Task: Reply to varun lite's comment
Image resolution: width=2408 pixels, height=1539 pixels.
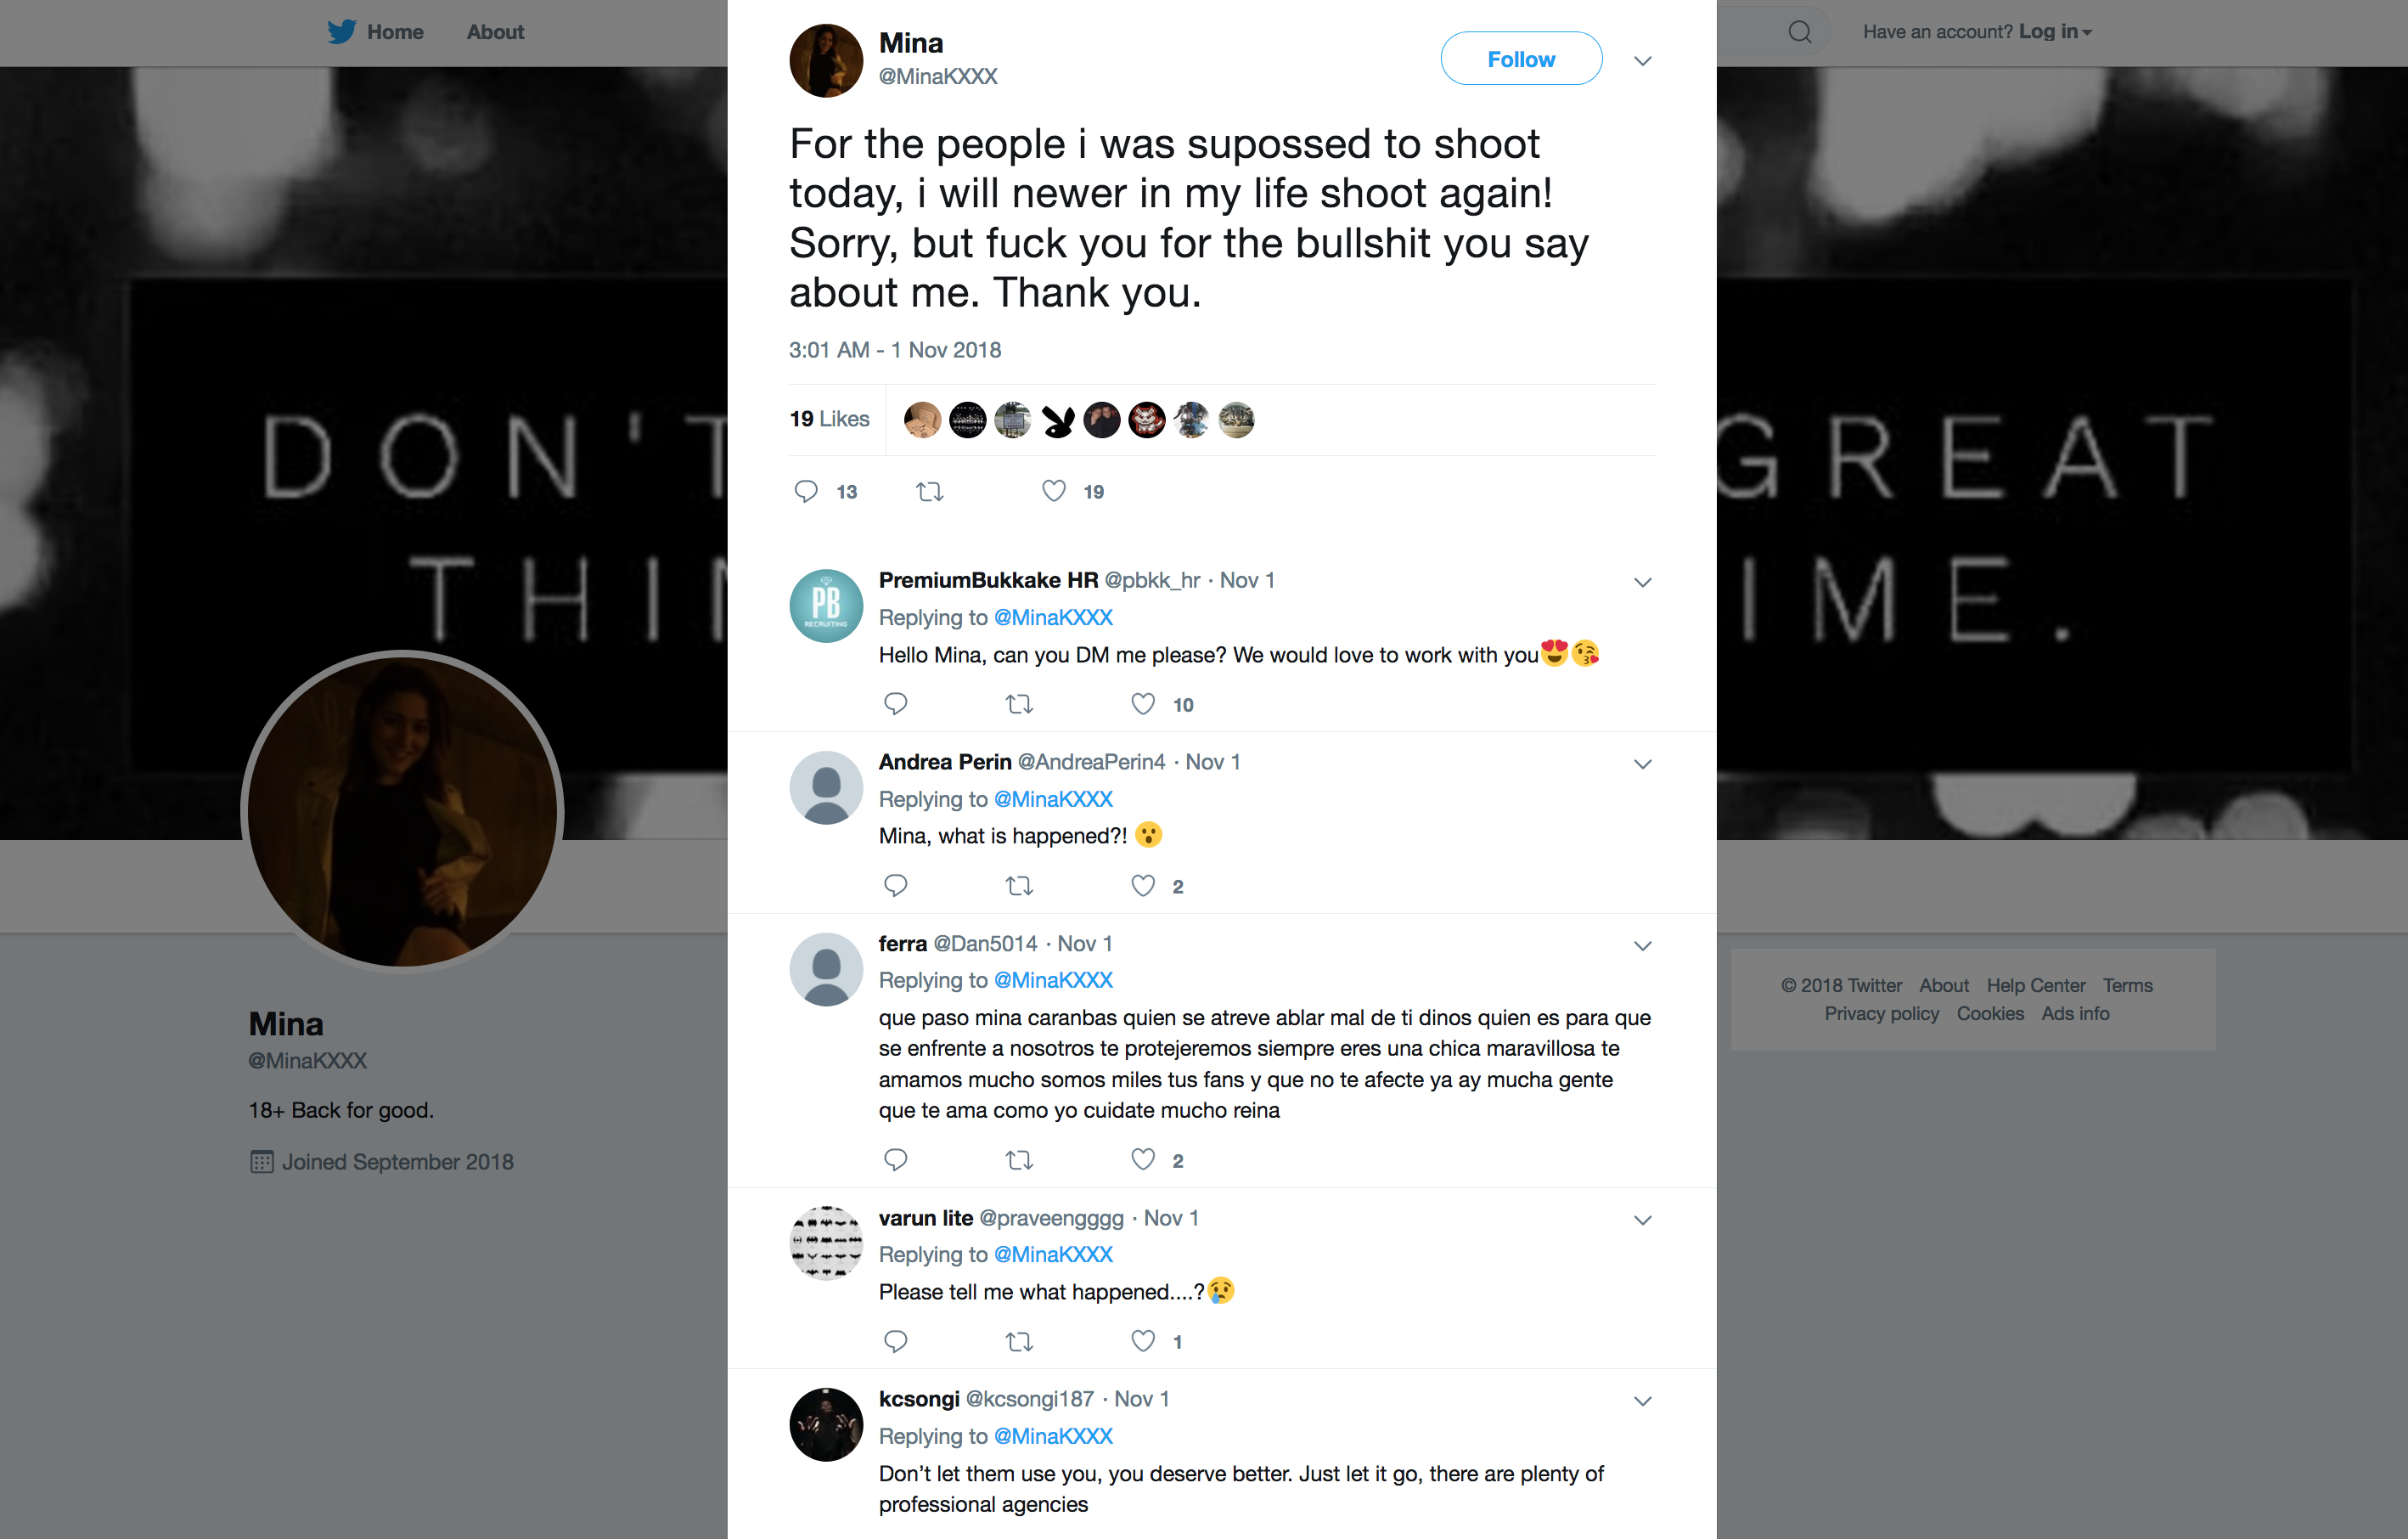Action: (896, 1341)
